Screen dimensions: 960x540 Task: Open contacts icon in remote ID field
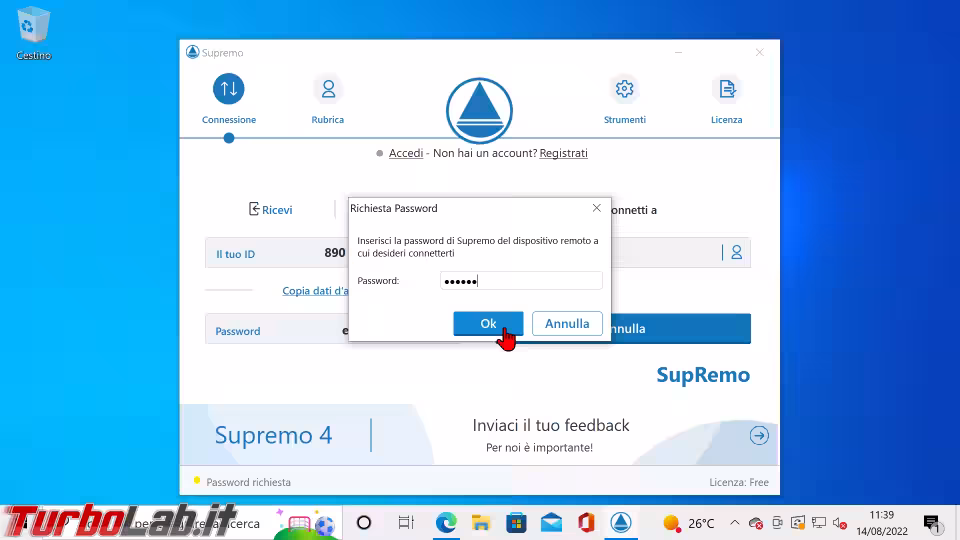click(737, 252)
